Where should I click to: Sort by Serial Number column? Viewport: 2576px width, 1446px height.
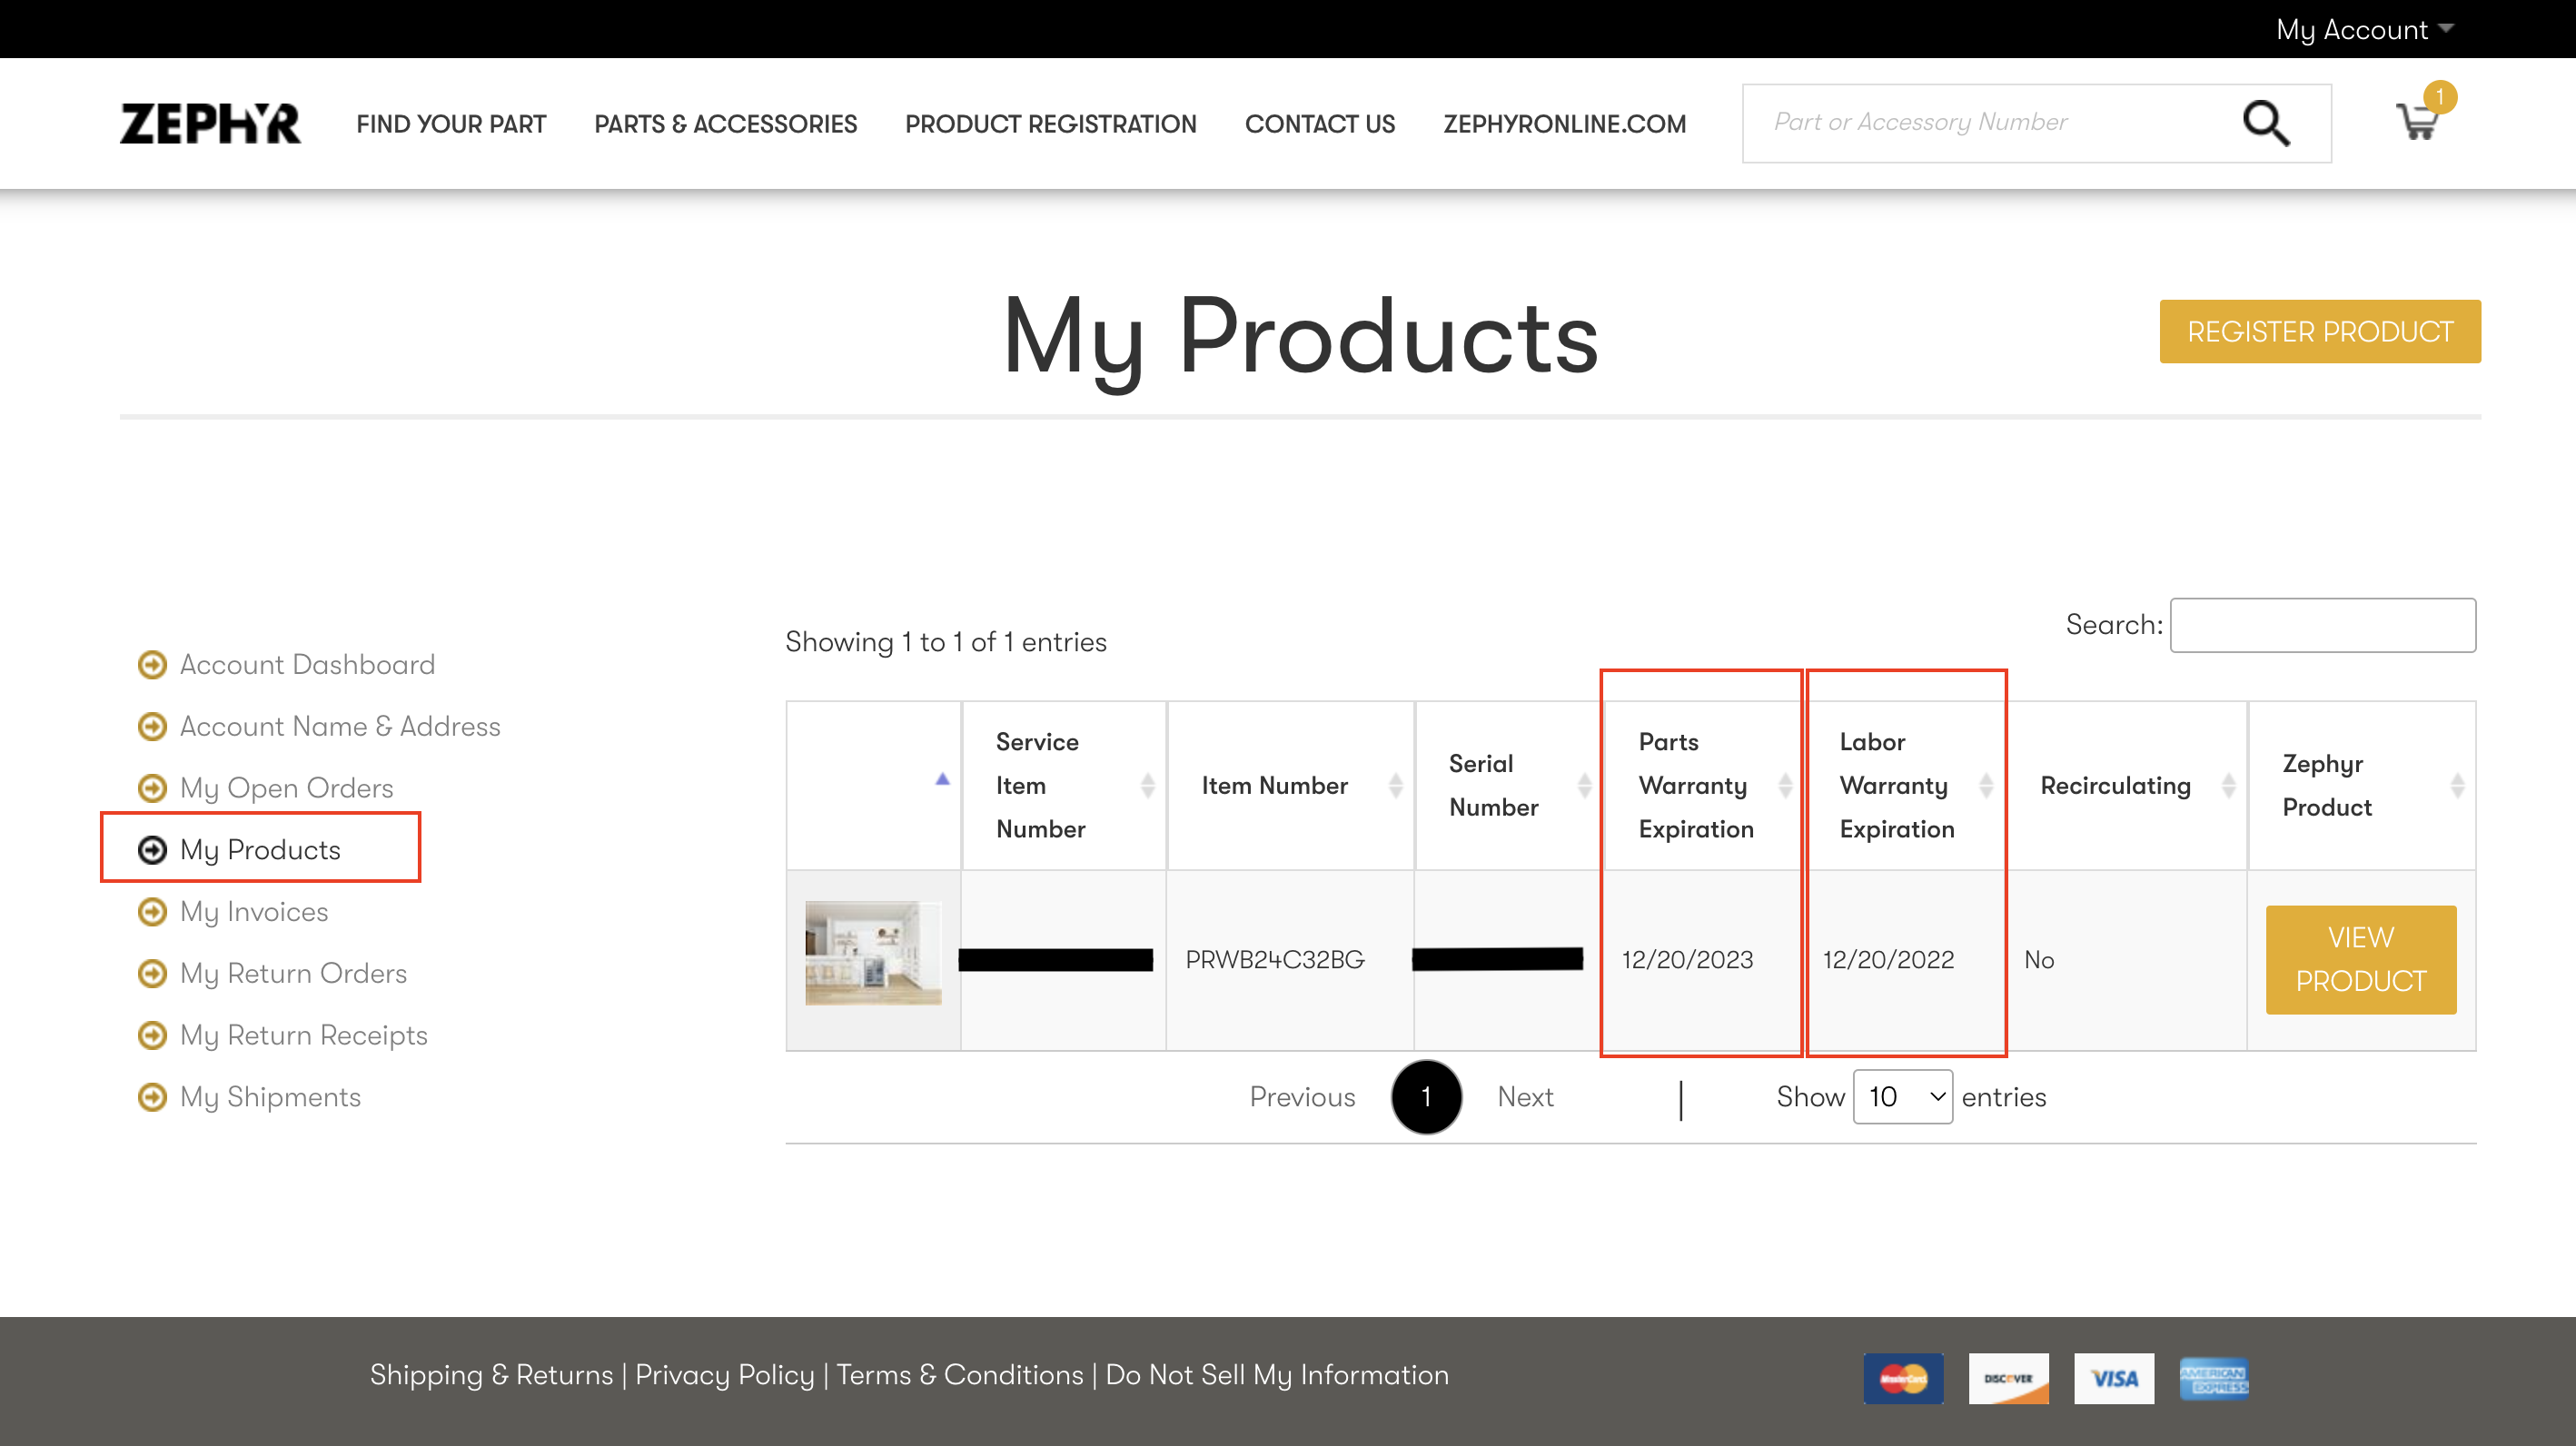coord(1509,785)
